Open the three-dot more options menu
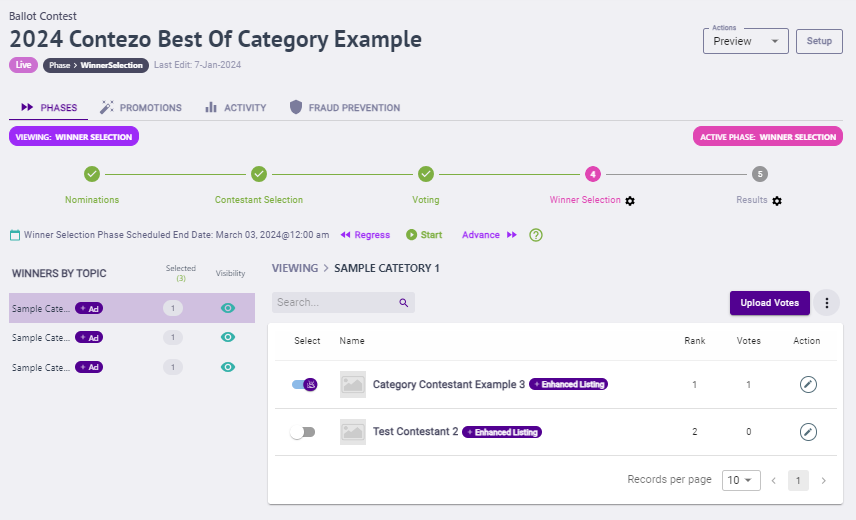The height and width of the screenshot is (520, 856). click(x=827, y=303)
